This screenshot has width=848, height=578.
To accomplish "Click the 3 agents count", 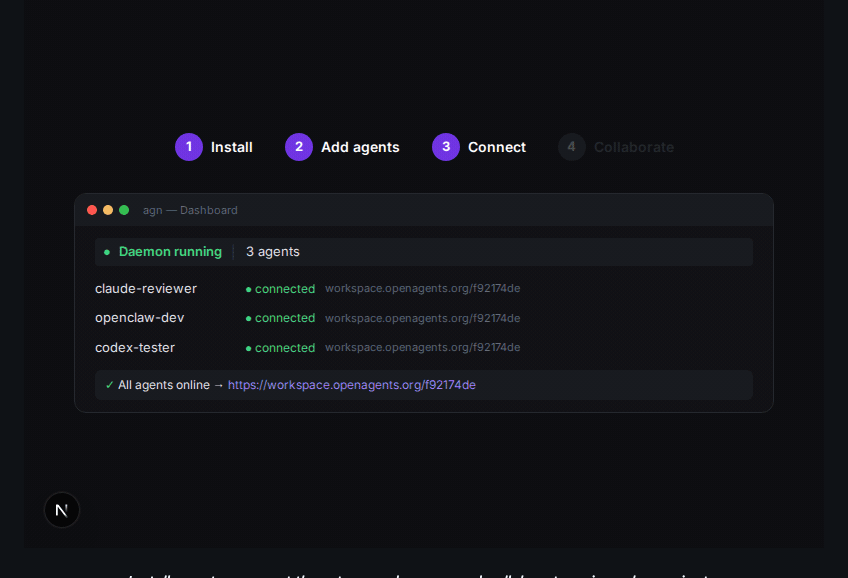I will pos(273,252).
